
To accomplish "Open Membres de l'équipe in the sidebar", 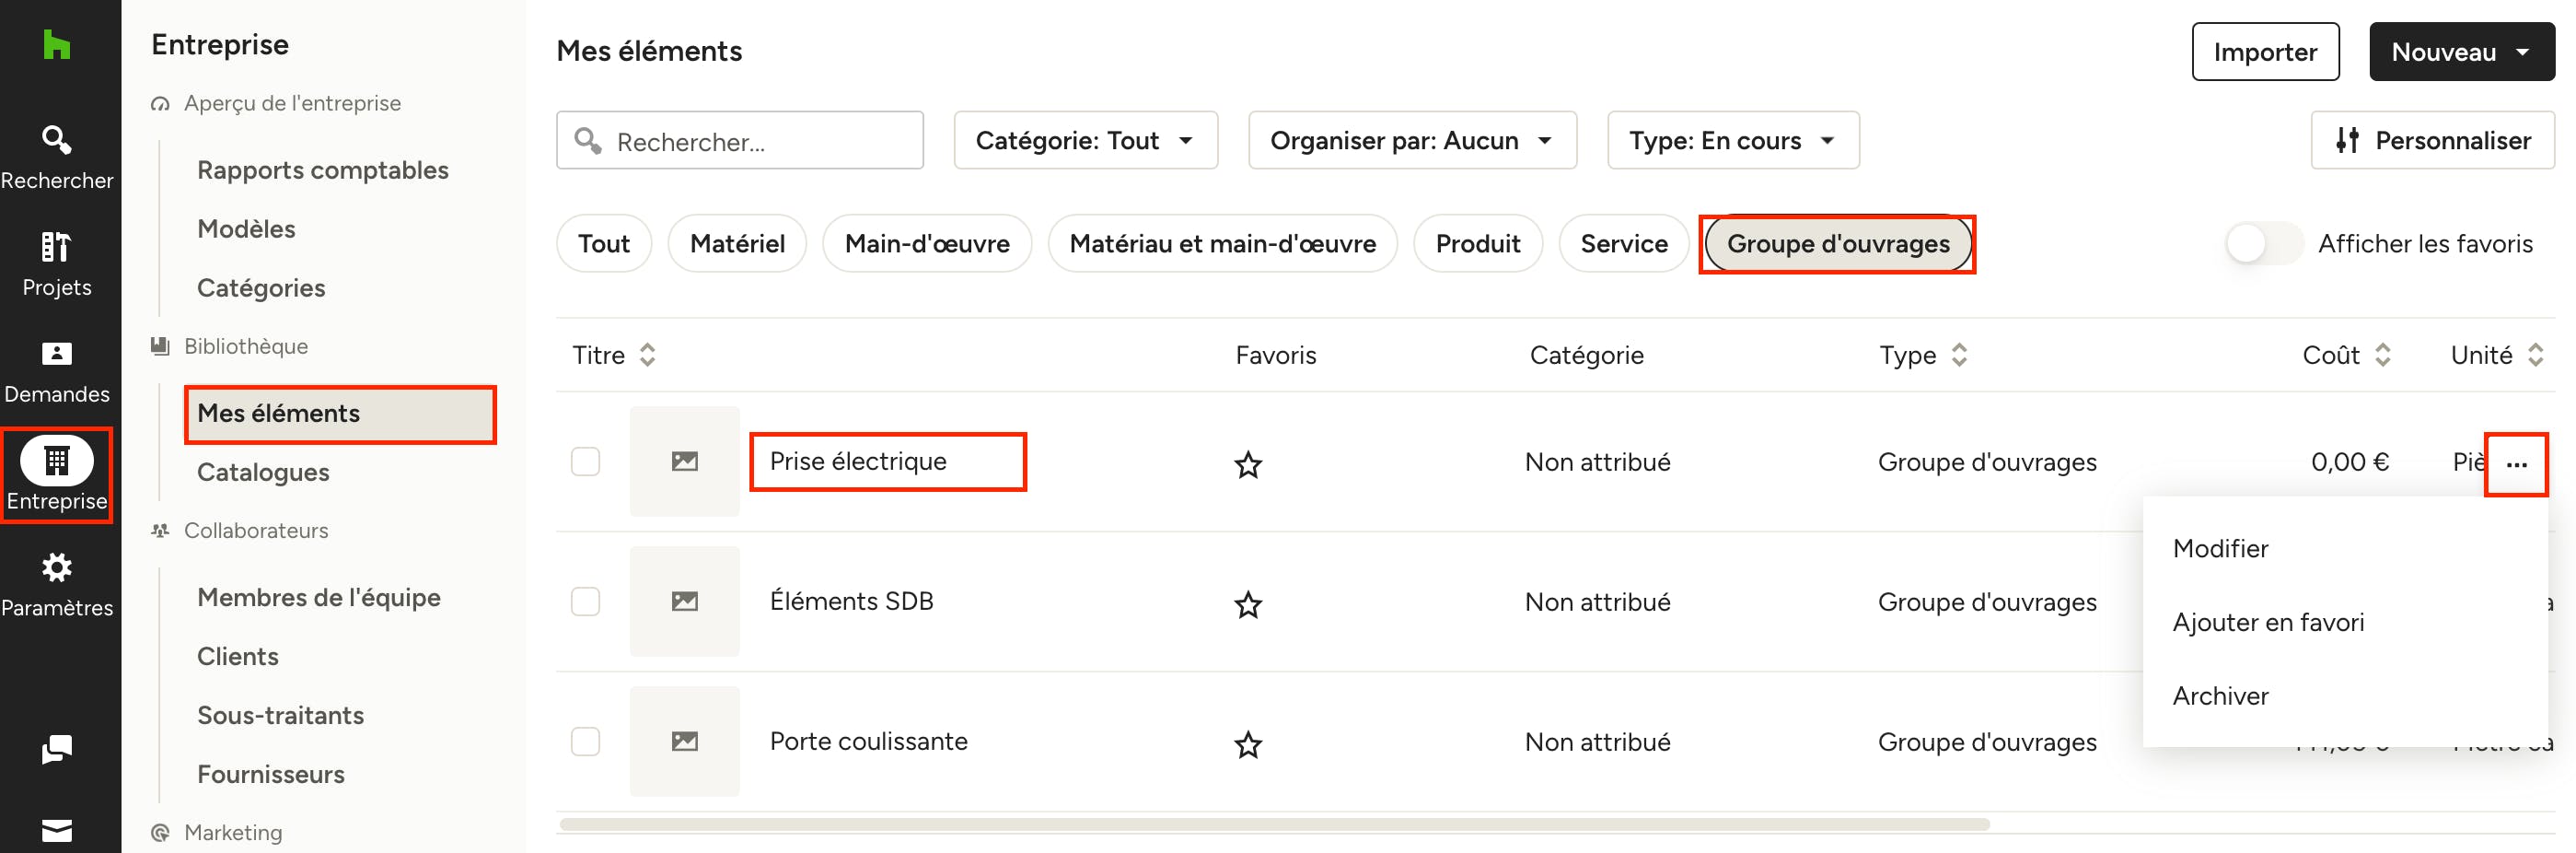I will (319, 597).
